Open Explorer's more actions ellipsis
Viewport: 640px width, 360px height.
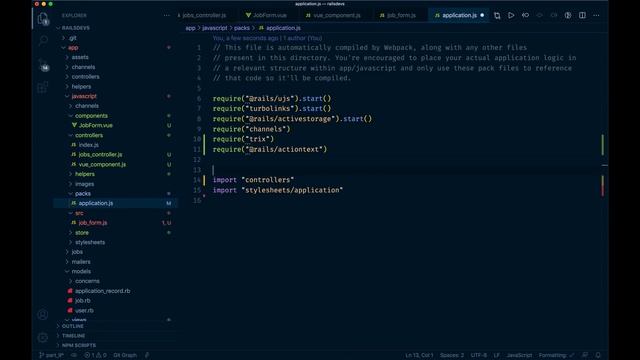click(167, 16)
